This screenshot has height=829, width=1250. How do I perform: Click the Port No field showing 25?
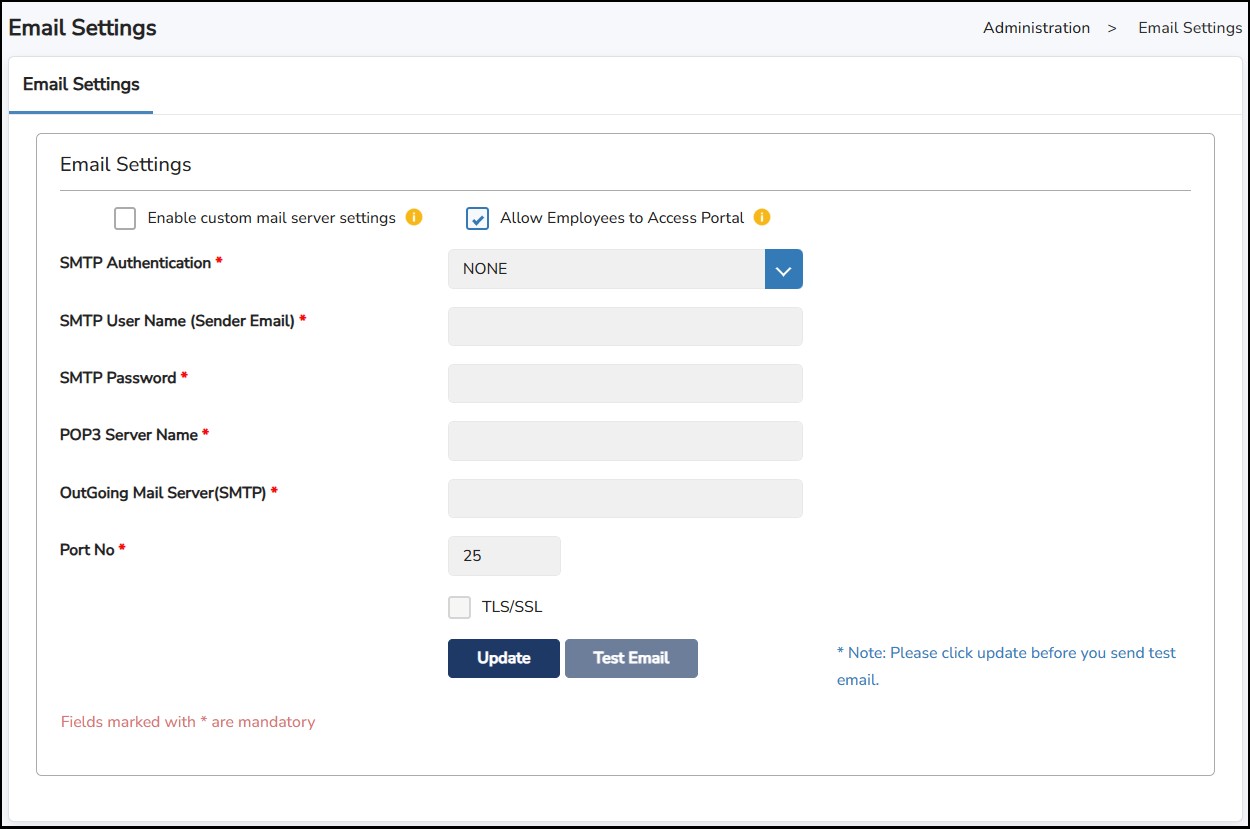(x=504, y=556)
